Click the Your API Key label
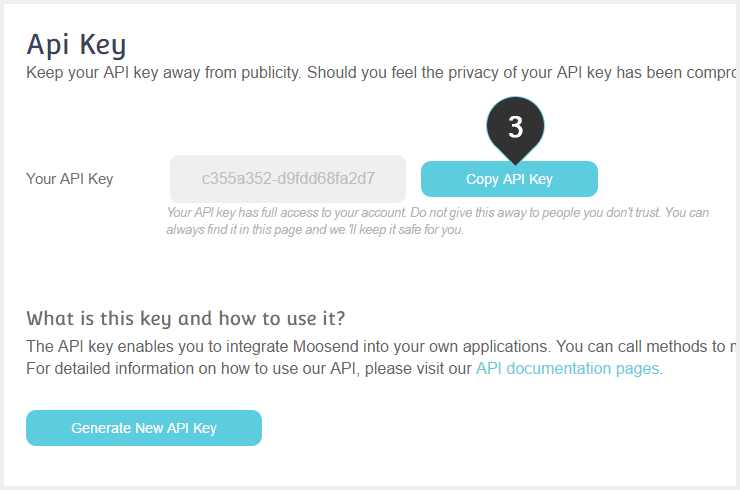This screenshot has height=490, width=740. point(70,179)
